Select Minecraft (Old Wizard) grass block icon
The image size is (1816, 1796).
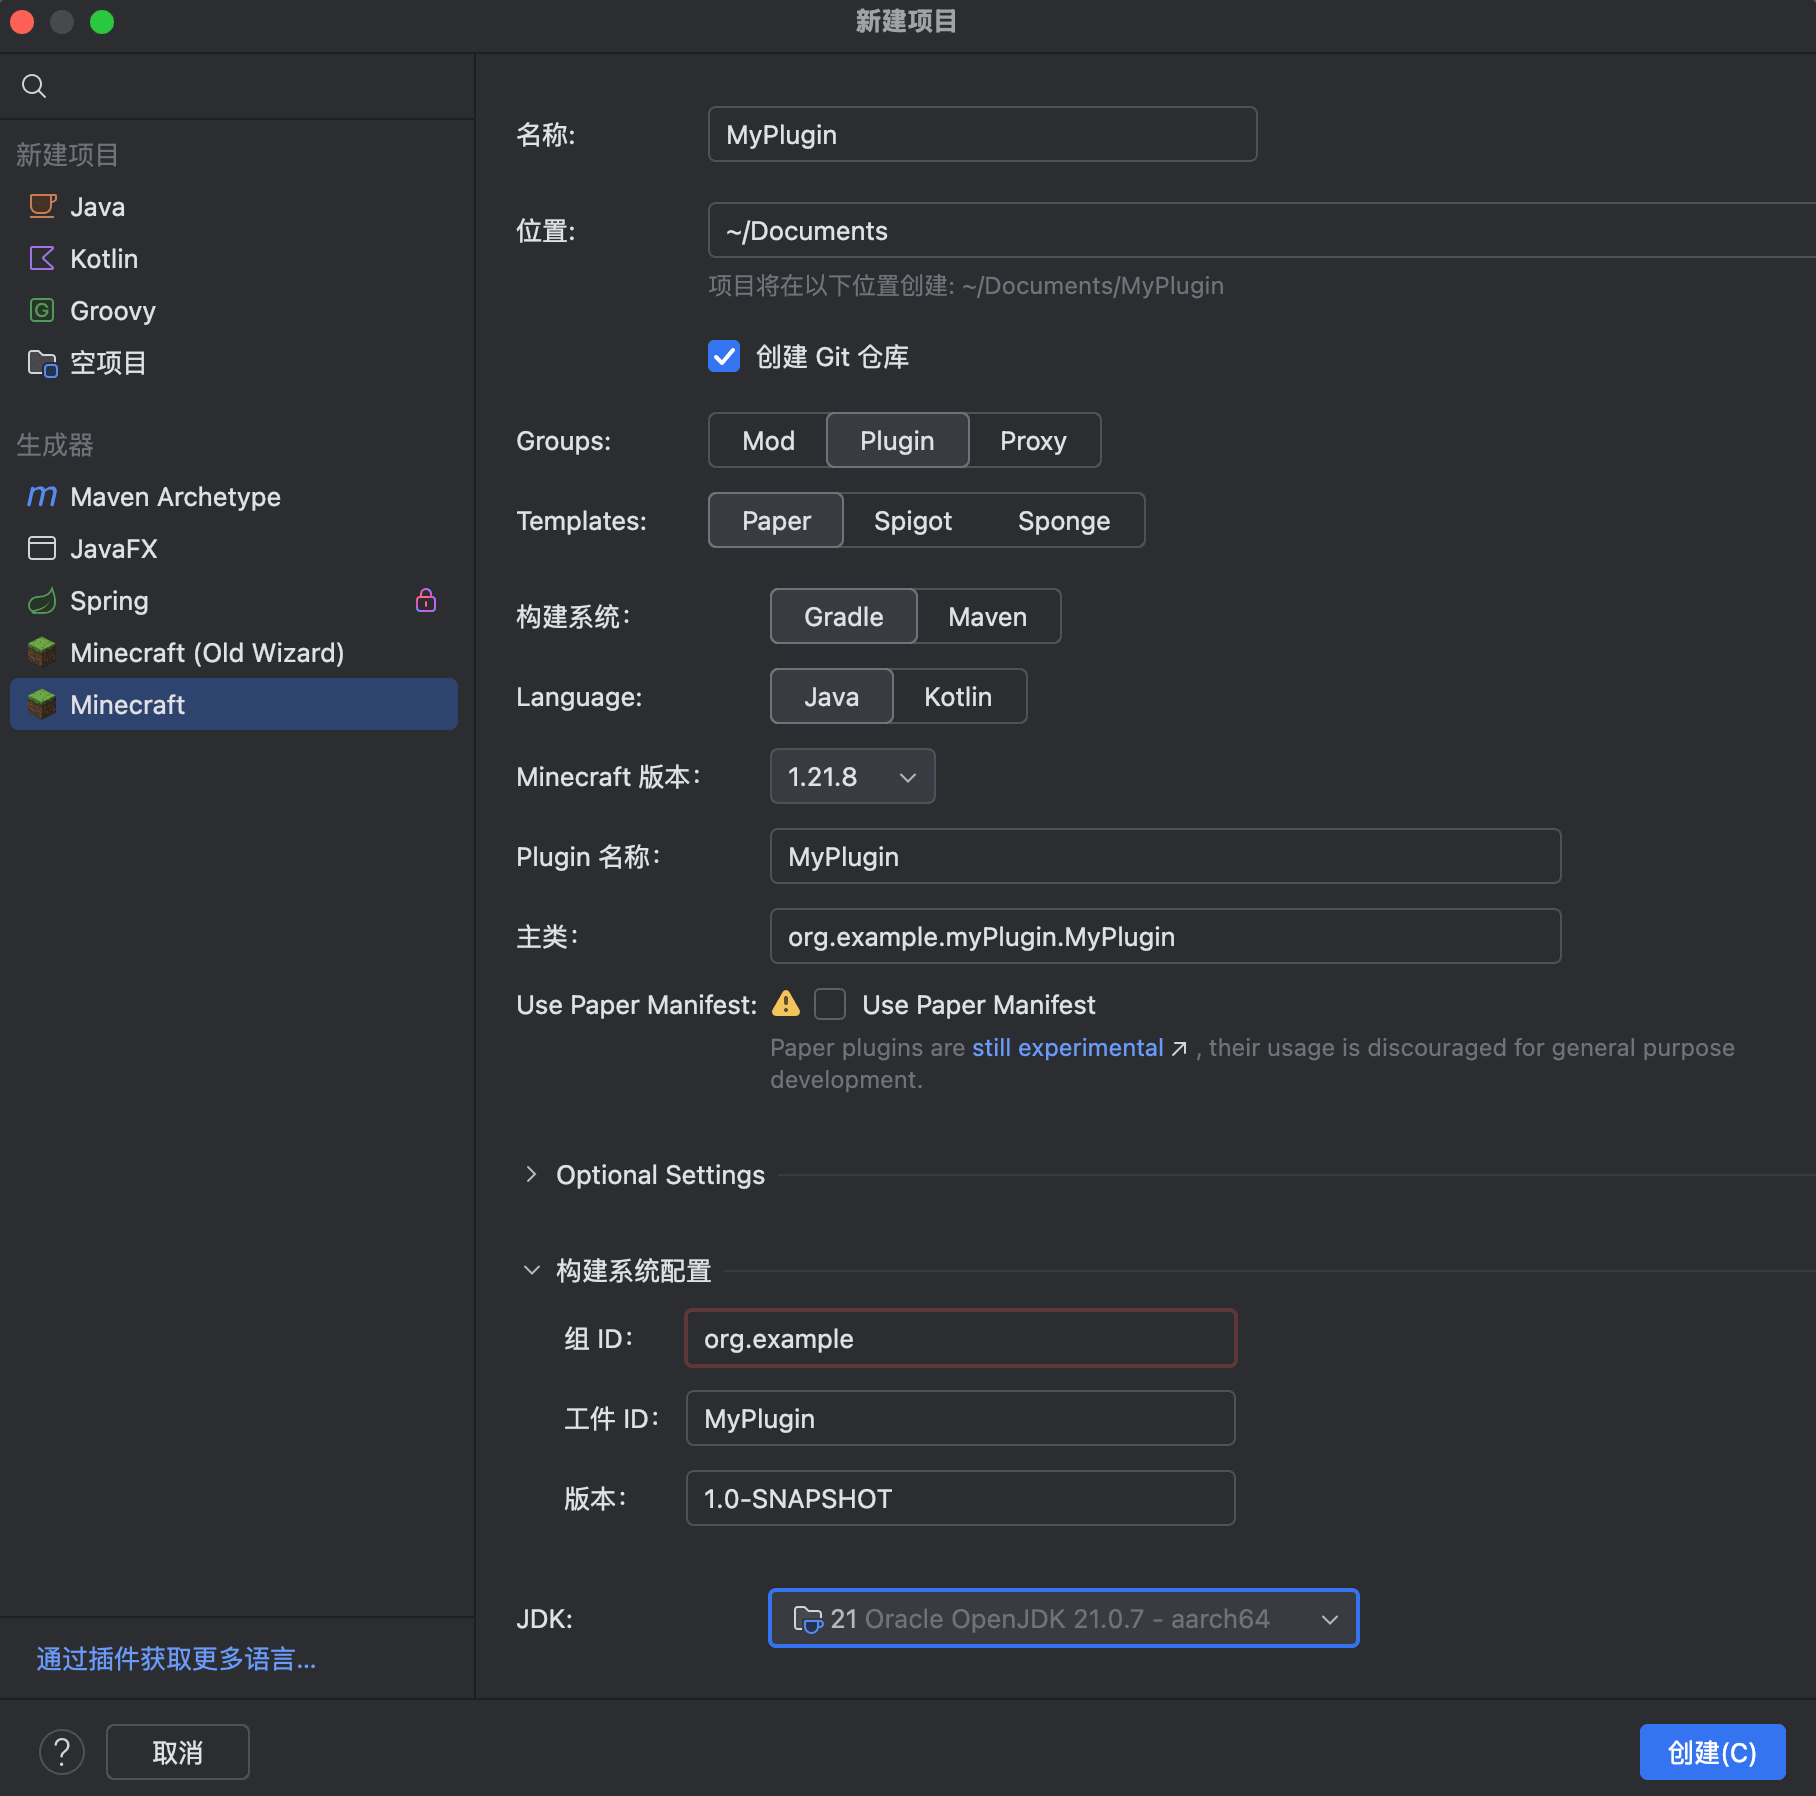click(42, 652)
